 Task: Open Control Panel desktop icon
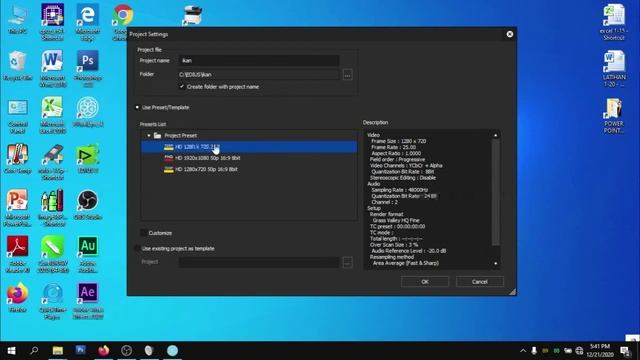pos(18,115)
